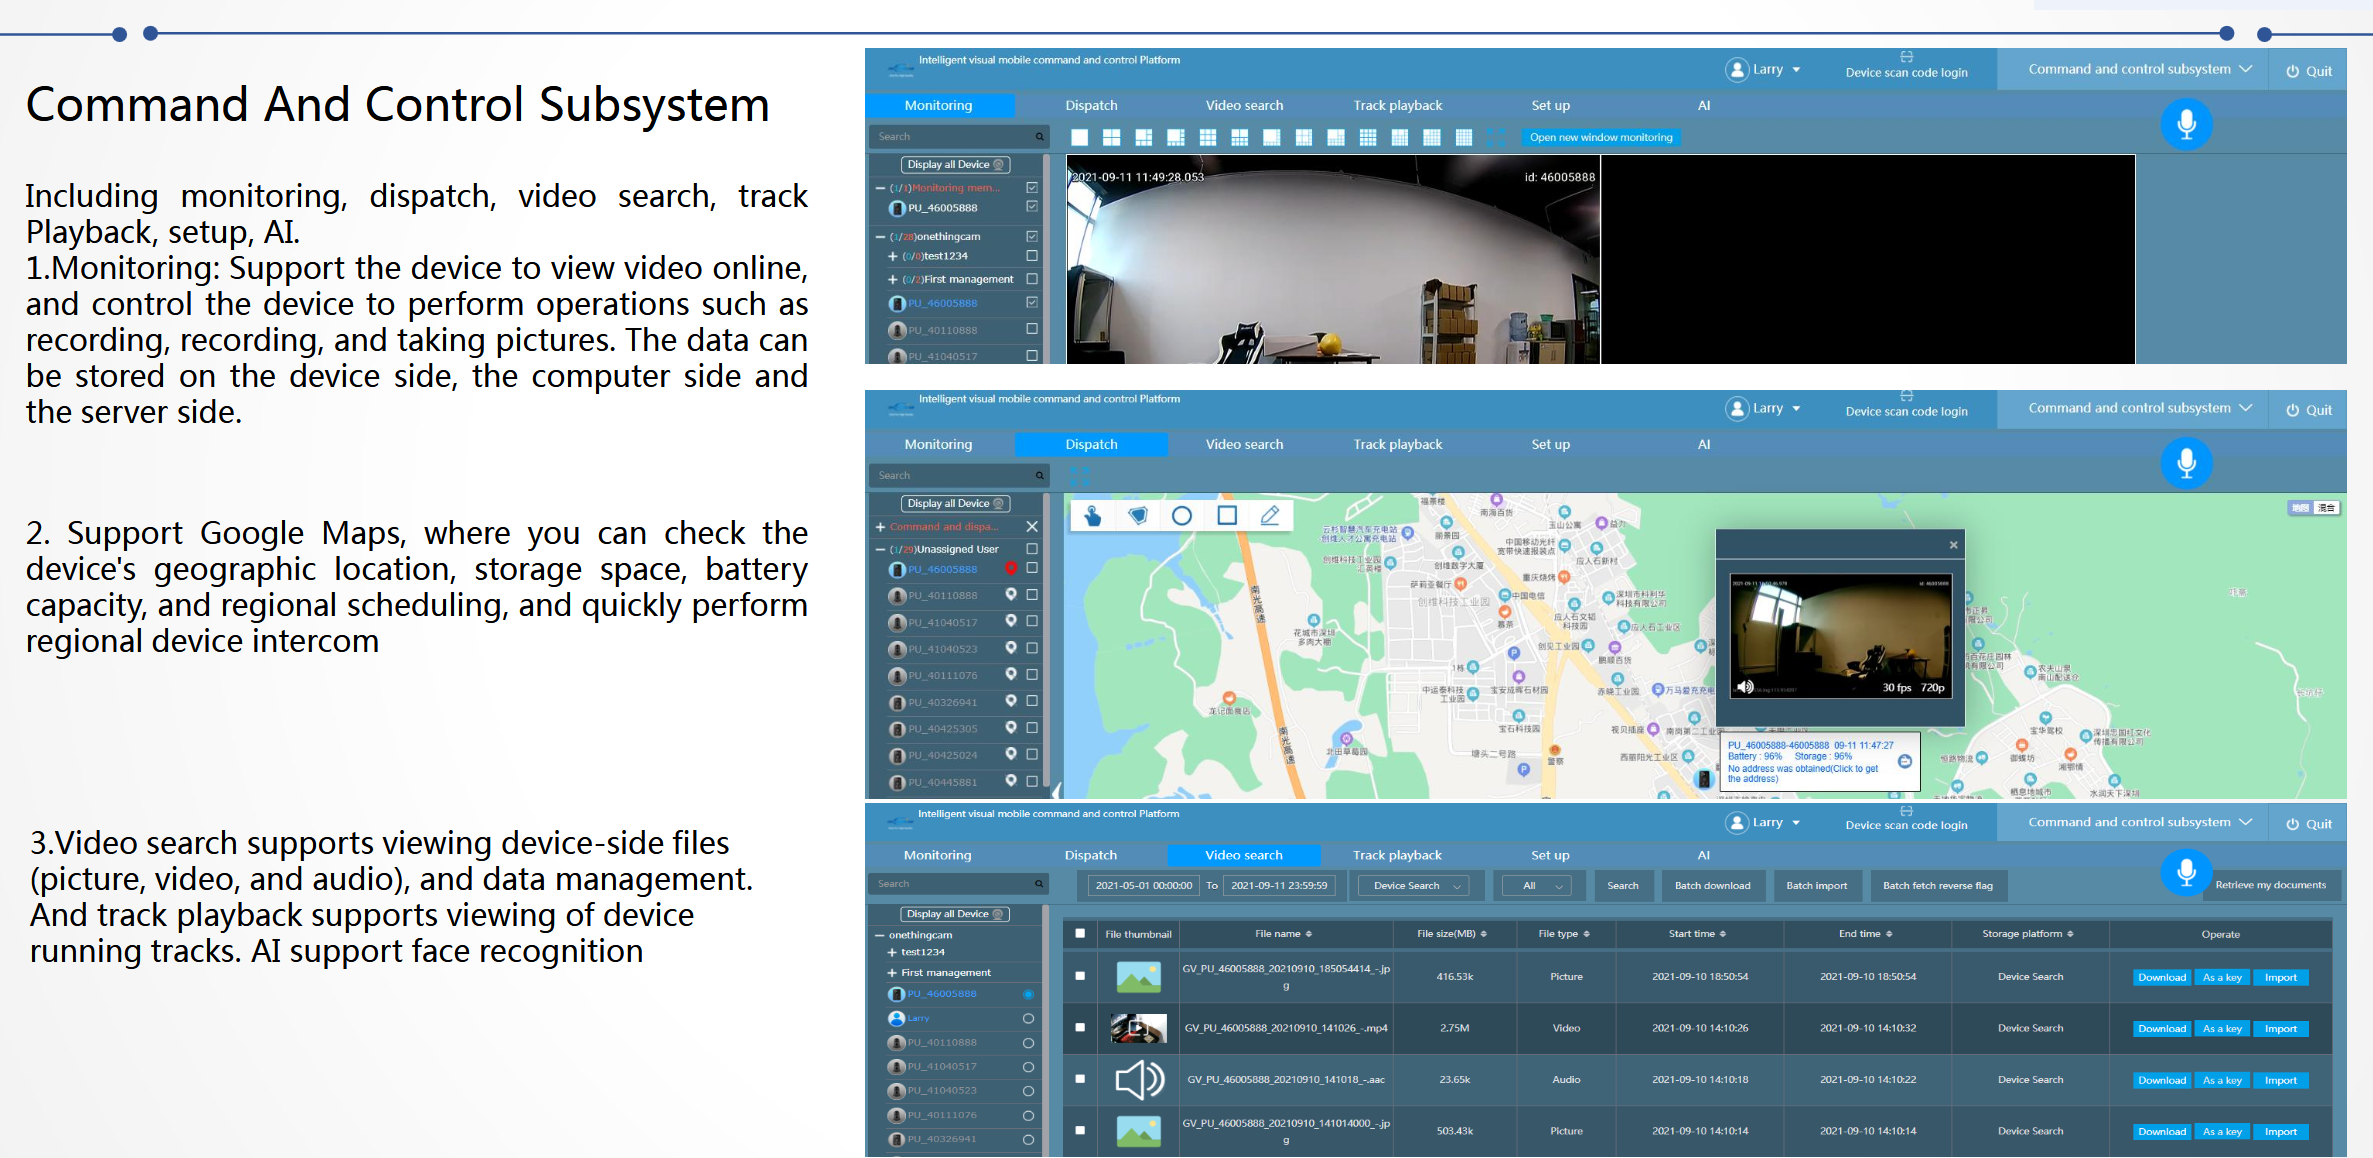Click red location pin beside PU_46005888 in Dispatch

click(x=1011, y=568)
